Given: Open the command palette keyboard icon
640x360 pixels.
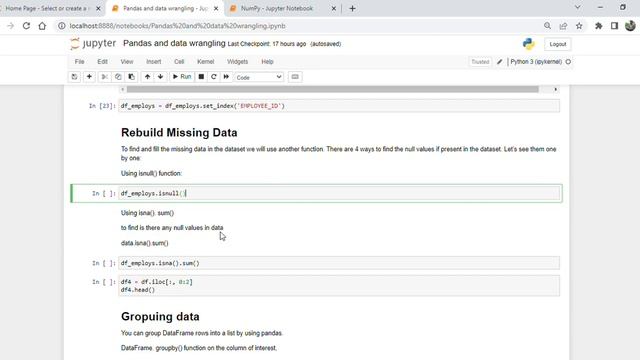Looking at the screenshot, I should 295,77.
